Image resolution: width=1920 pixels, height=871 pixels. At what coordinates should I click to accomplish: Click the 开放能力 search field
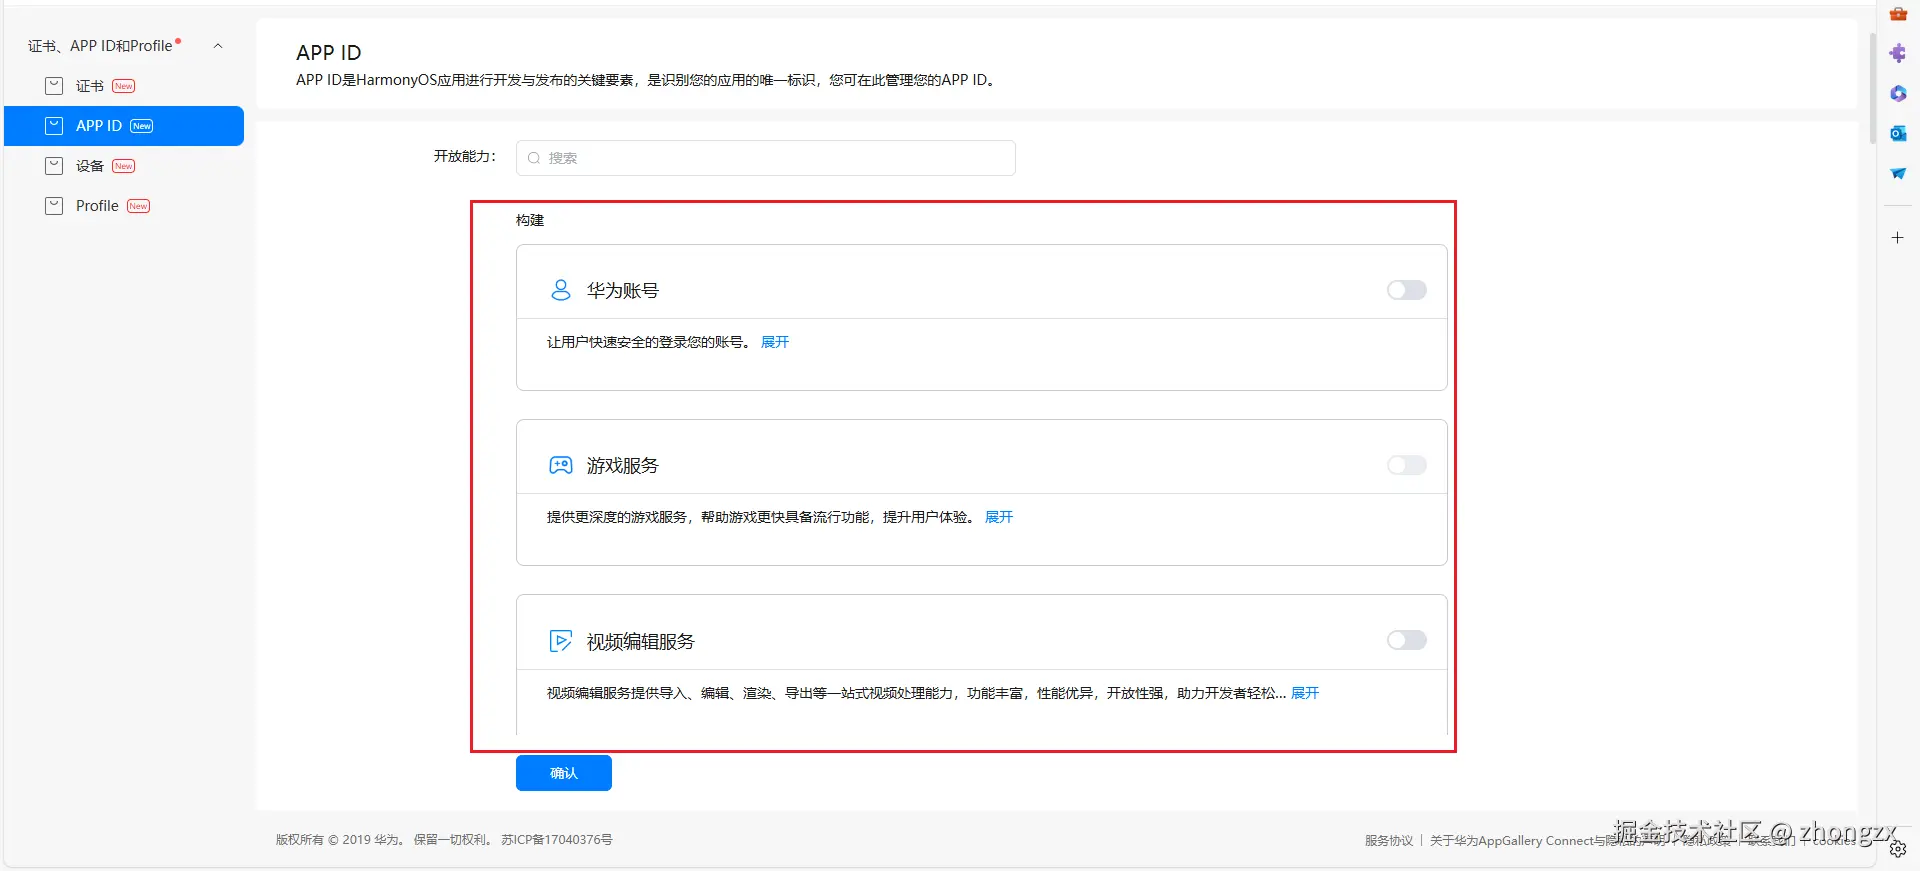pyautogui.click(x=766, y=158)
